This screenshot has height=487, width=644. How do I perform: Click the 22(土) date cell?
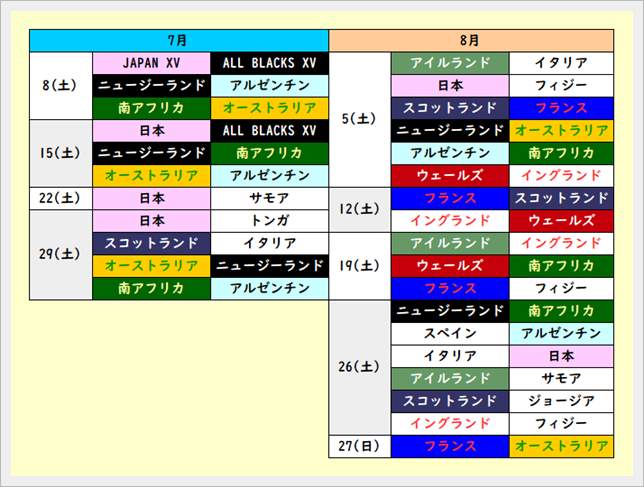61,198
